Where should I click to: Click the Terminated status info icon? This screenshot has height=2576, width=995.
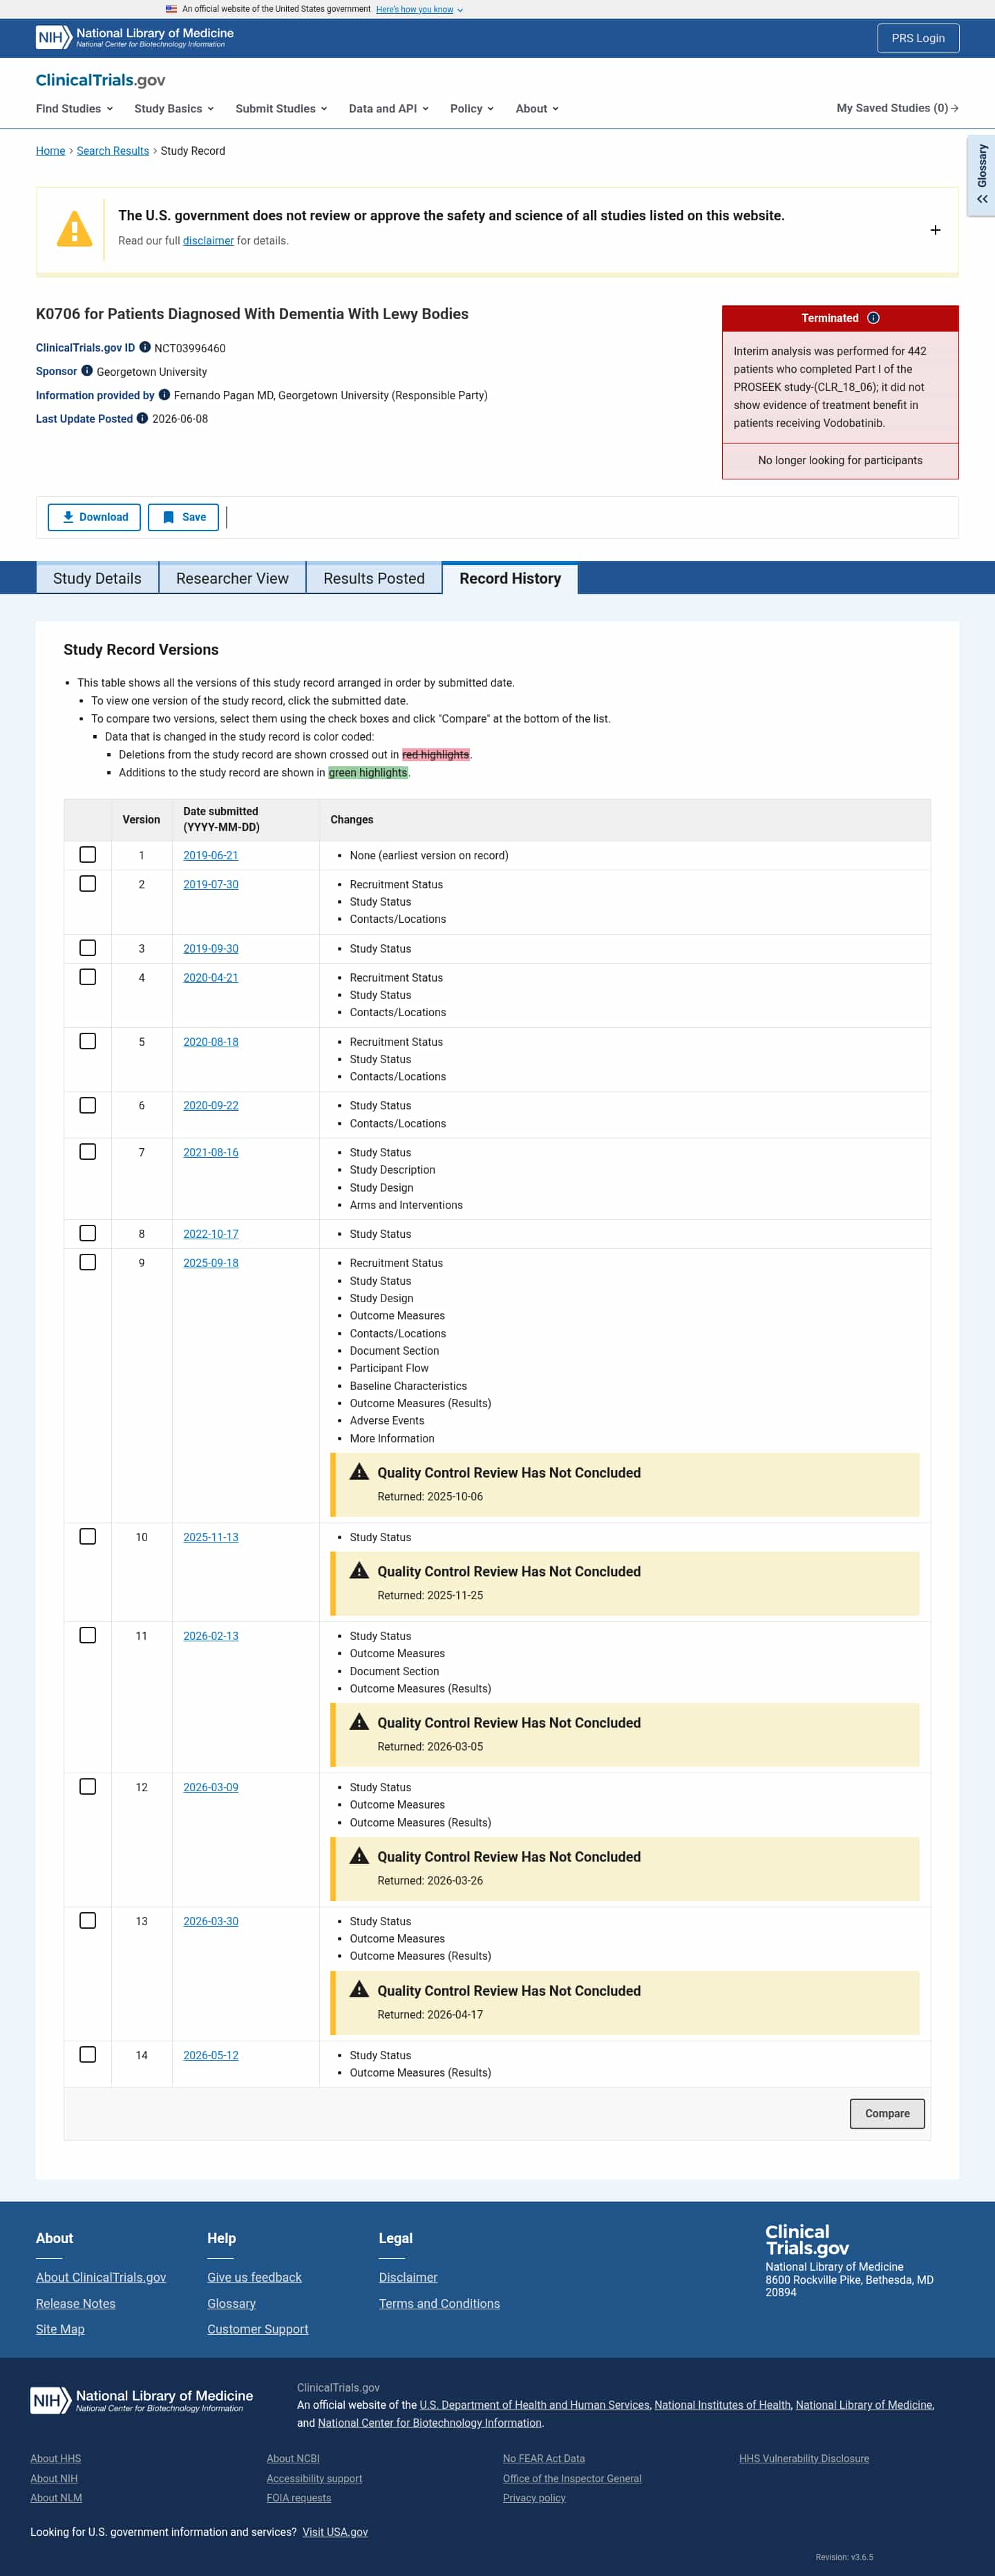(x=873, y=318)
